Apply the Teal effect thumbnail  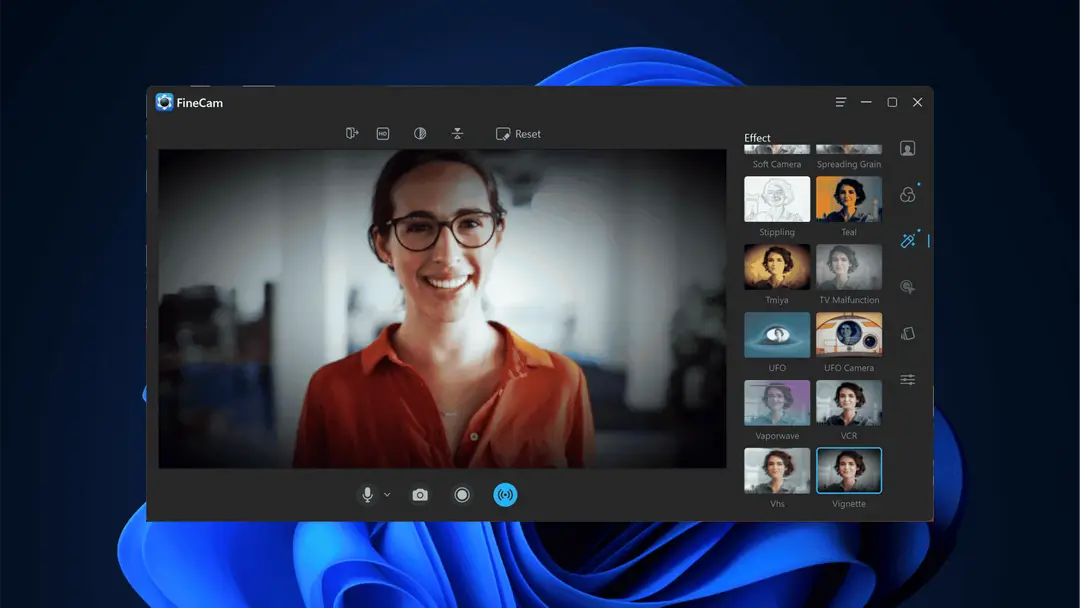(x=849, y=199)
